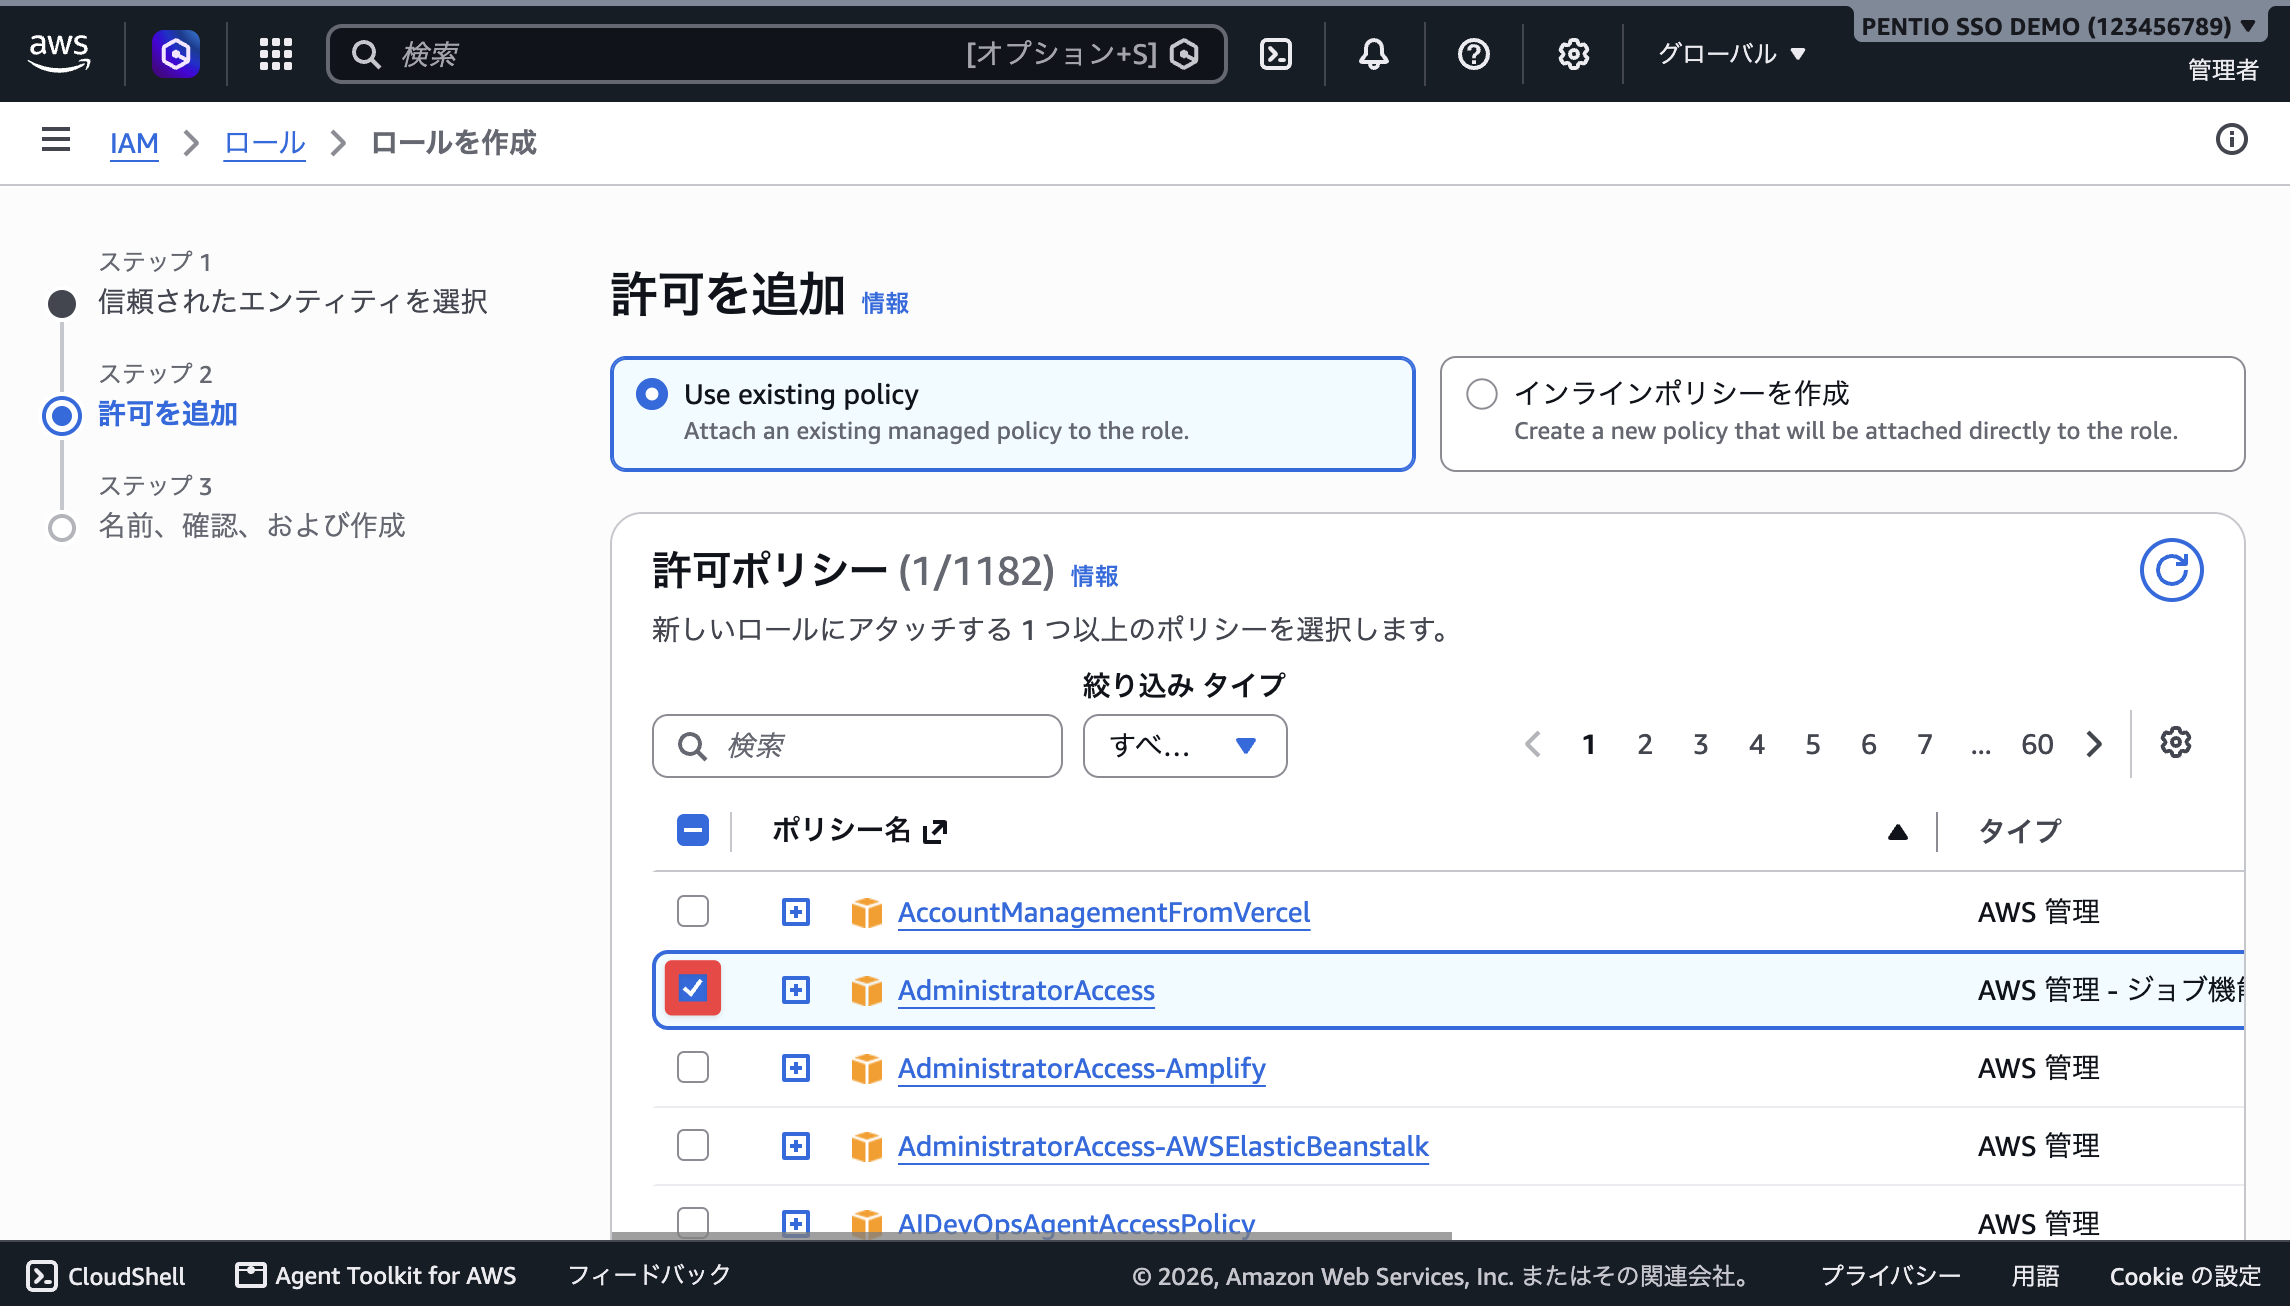The width and height of the screenshot is (2290, 1306).
Task: Open the info panel icon
Action: tap(2232, 139)
